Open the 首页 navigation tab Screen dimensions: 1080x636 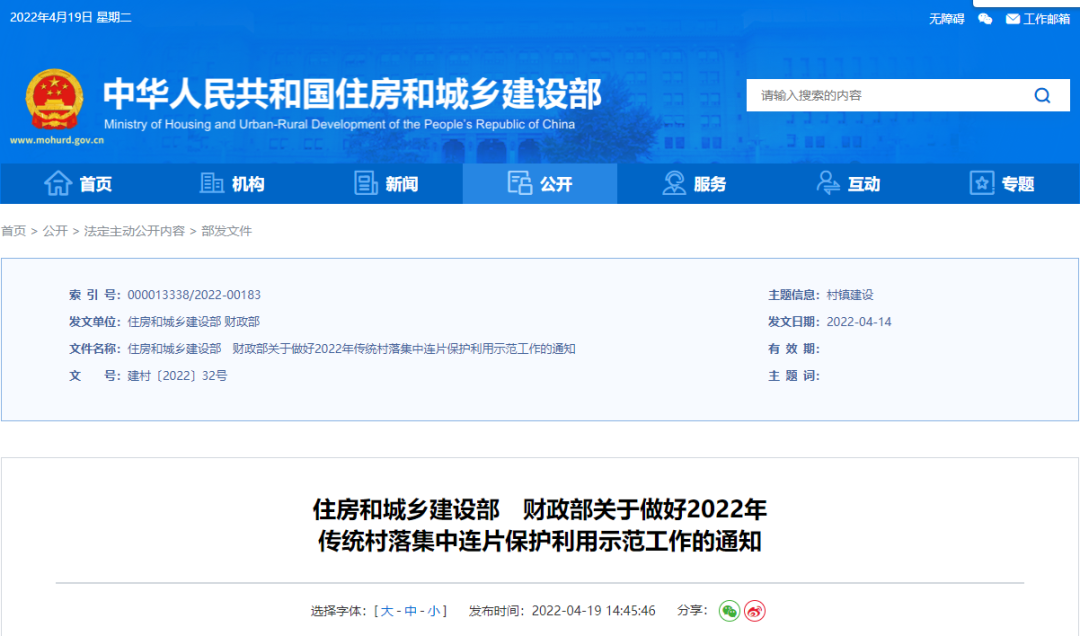(x=77, y=183)
